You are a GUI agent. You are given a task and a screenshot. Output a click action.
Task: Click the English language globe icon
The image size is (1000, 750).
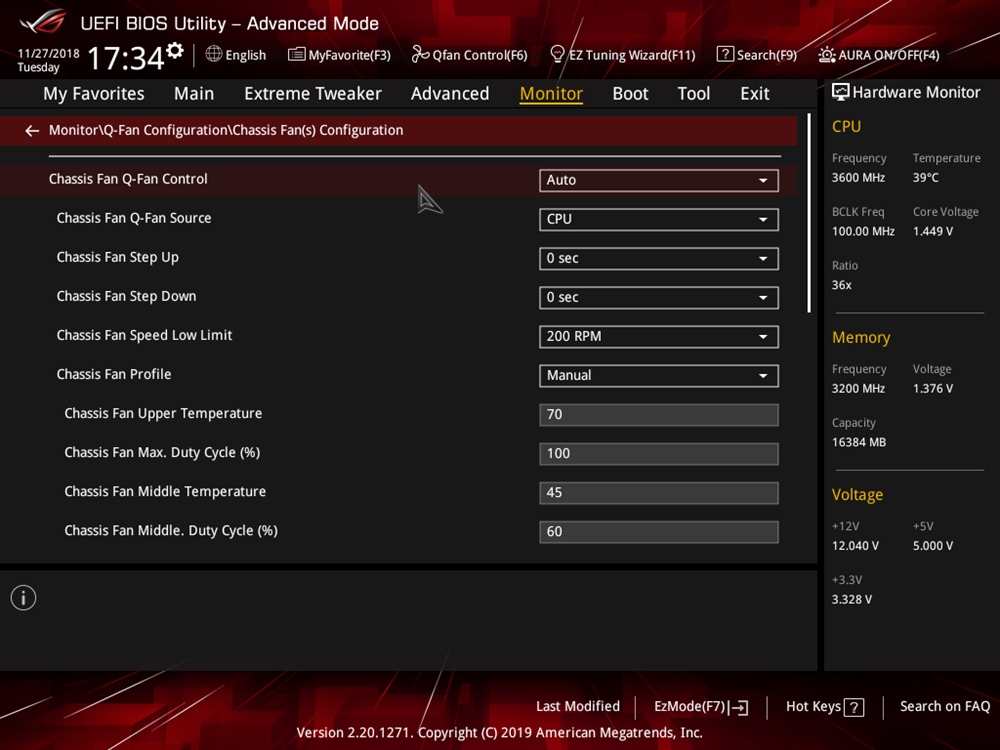[x=214, y=54]
